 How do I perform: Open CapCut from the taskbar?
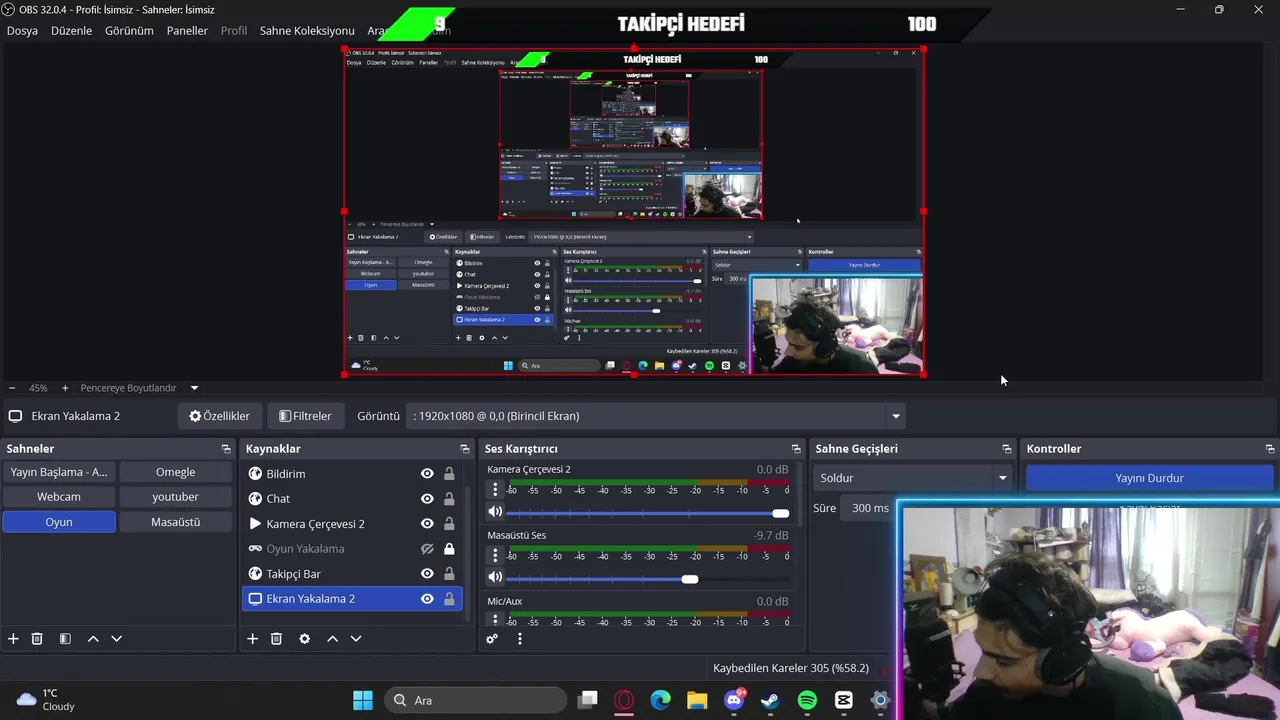click(x=844, y=700)
